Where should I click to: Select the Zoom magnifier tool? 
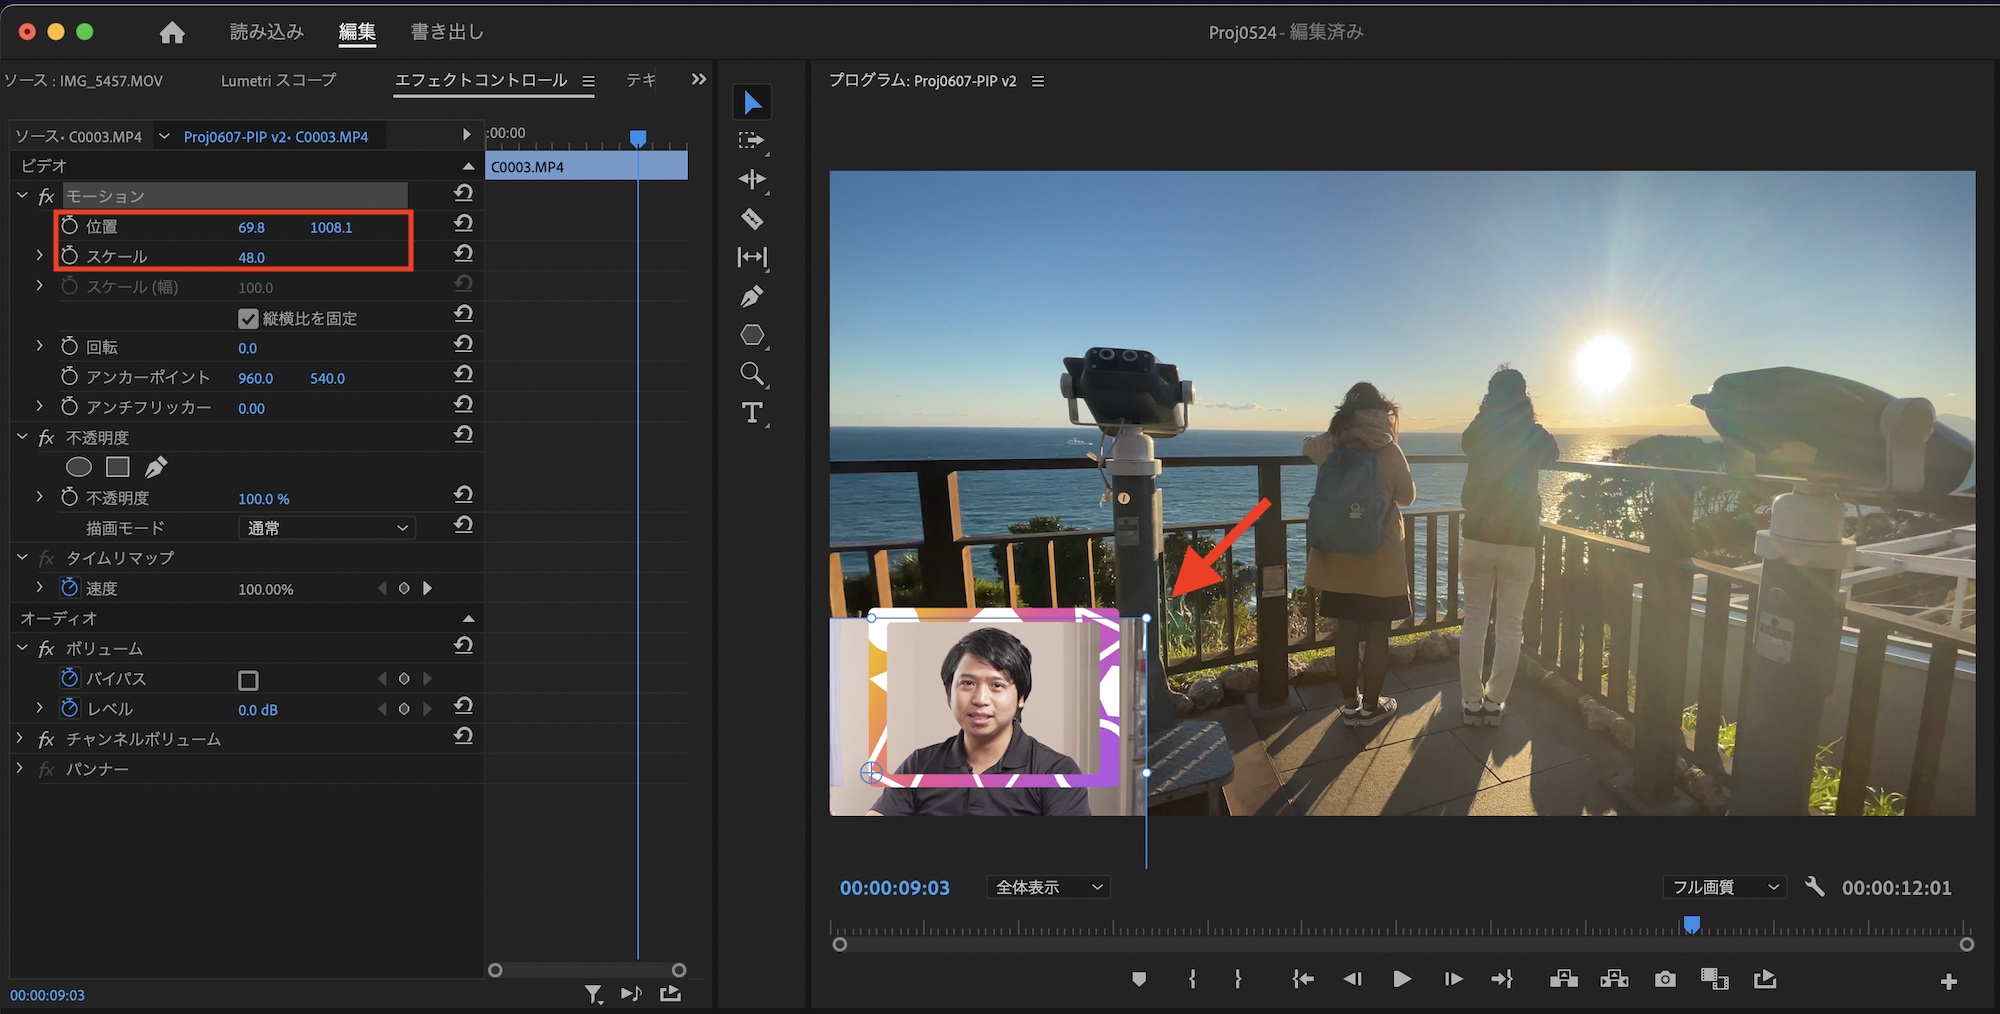(752, 374)
